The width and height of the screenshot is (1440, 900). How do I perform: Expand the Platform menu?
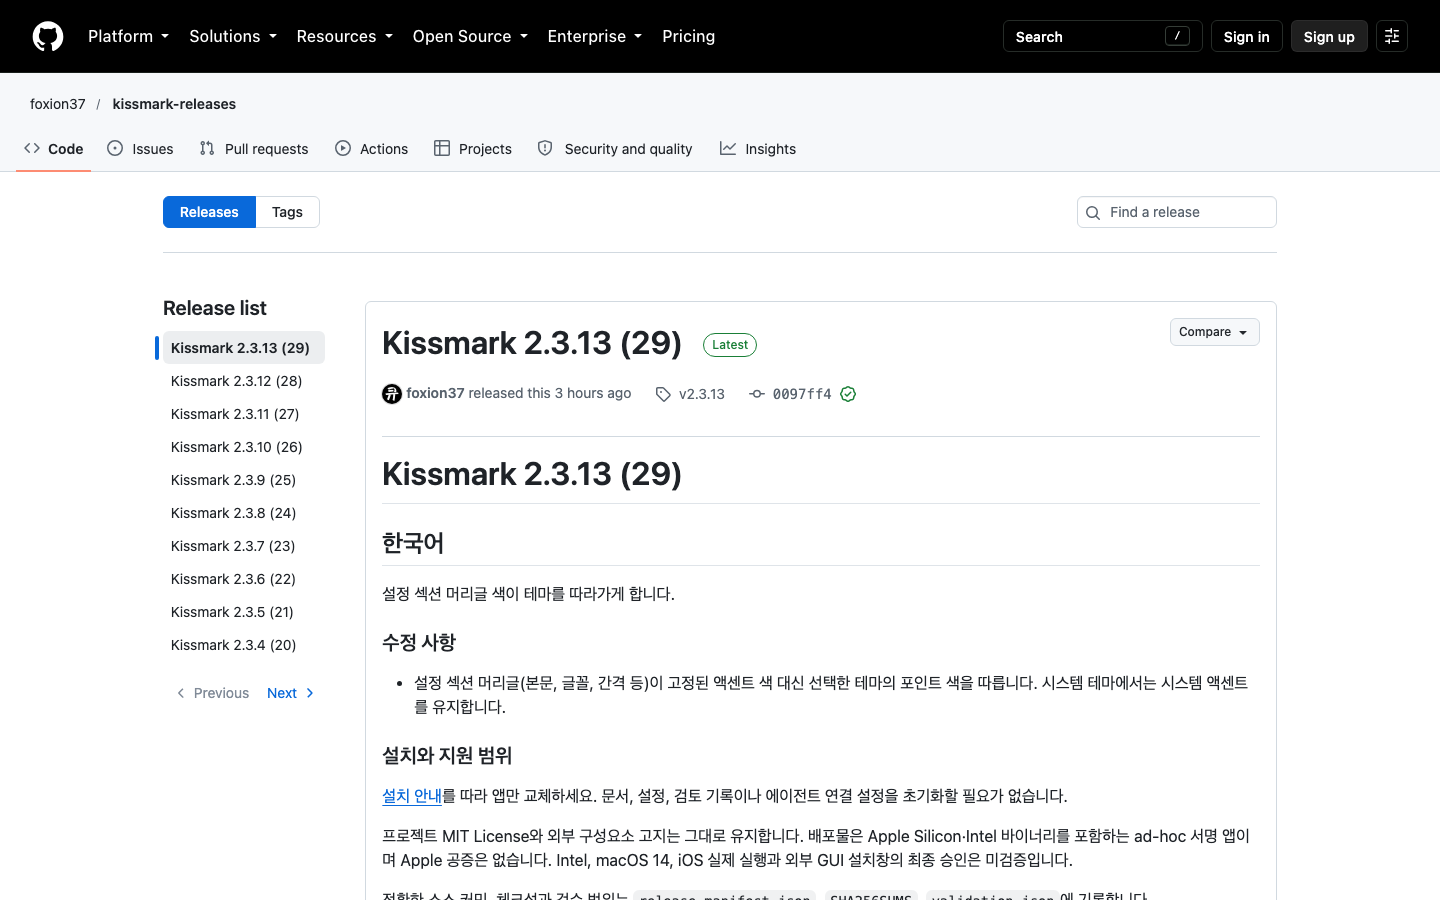[x=128, y=36]
